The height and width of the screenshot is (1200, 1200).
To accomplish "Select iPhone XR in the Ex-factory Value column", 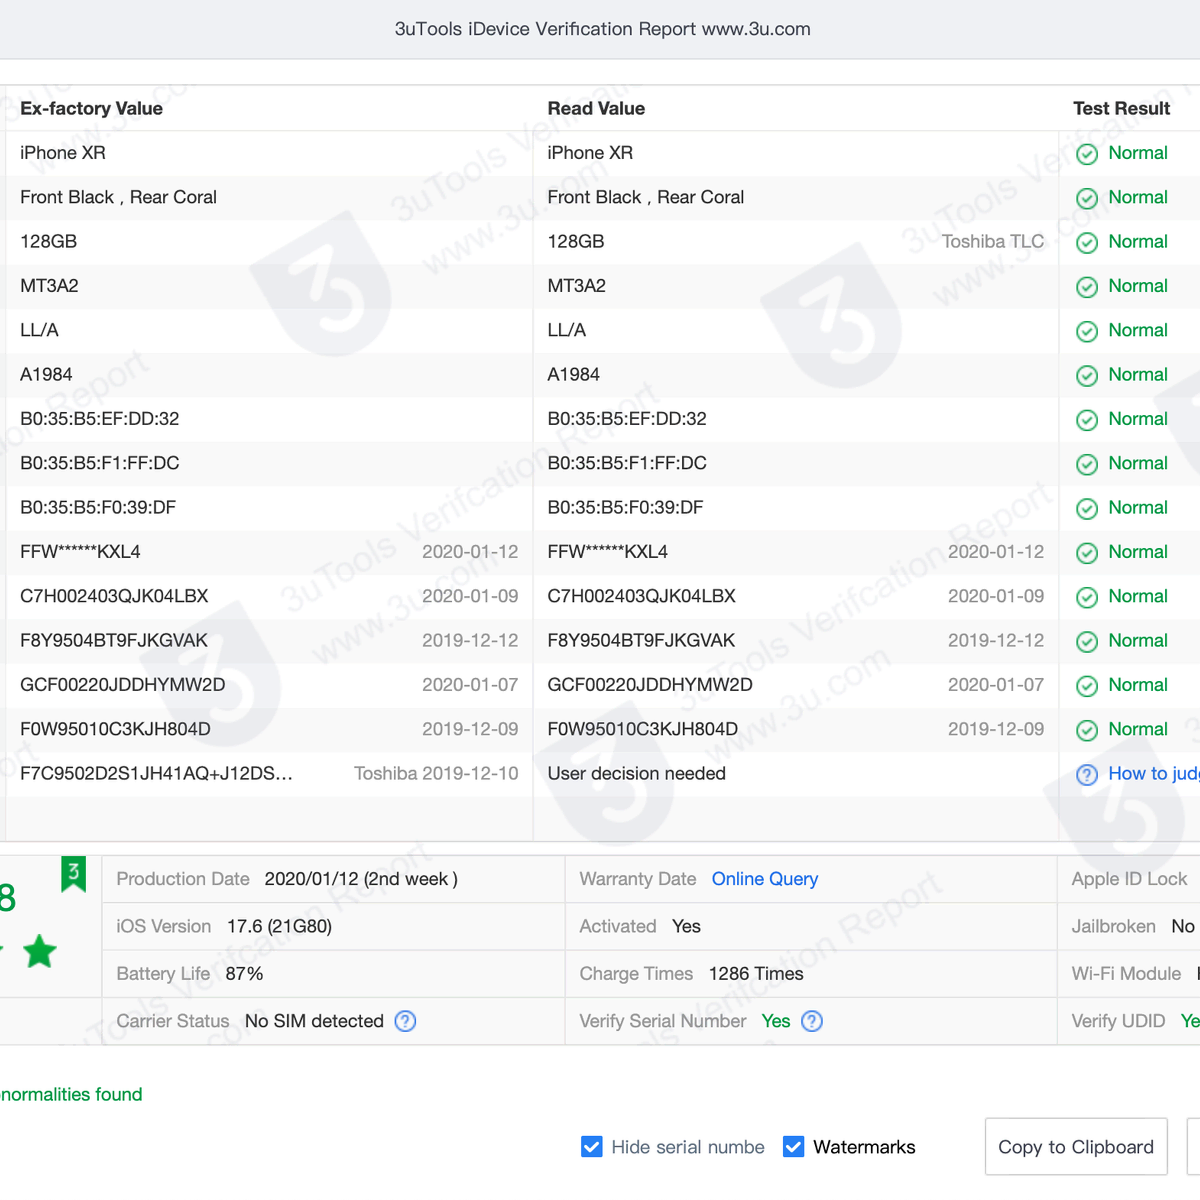I will [x=63, y=152].
